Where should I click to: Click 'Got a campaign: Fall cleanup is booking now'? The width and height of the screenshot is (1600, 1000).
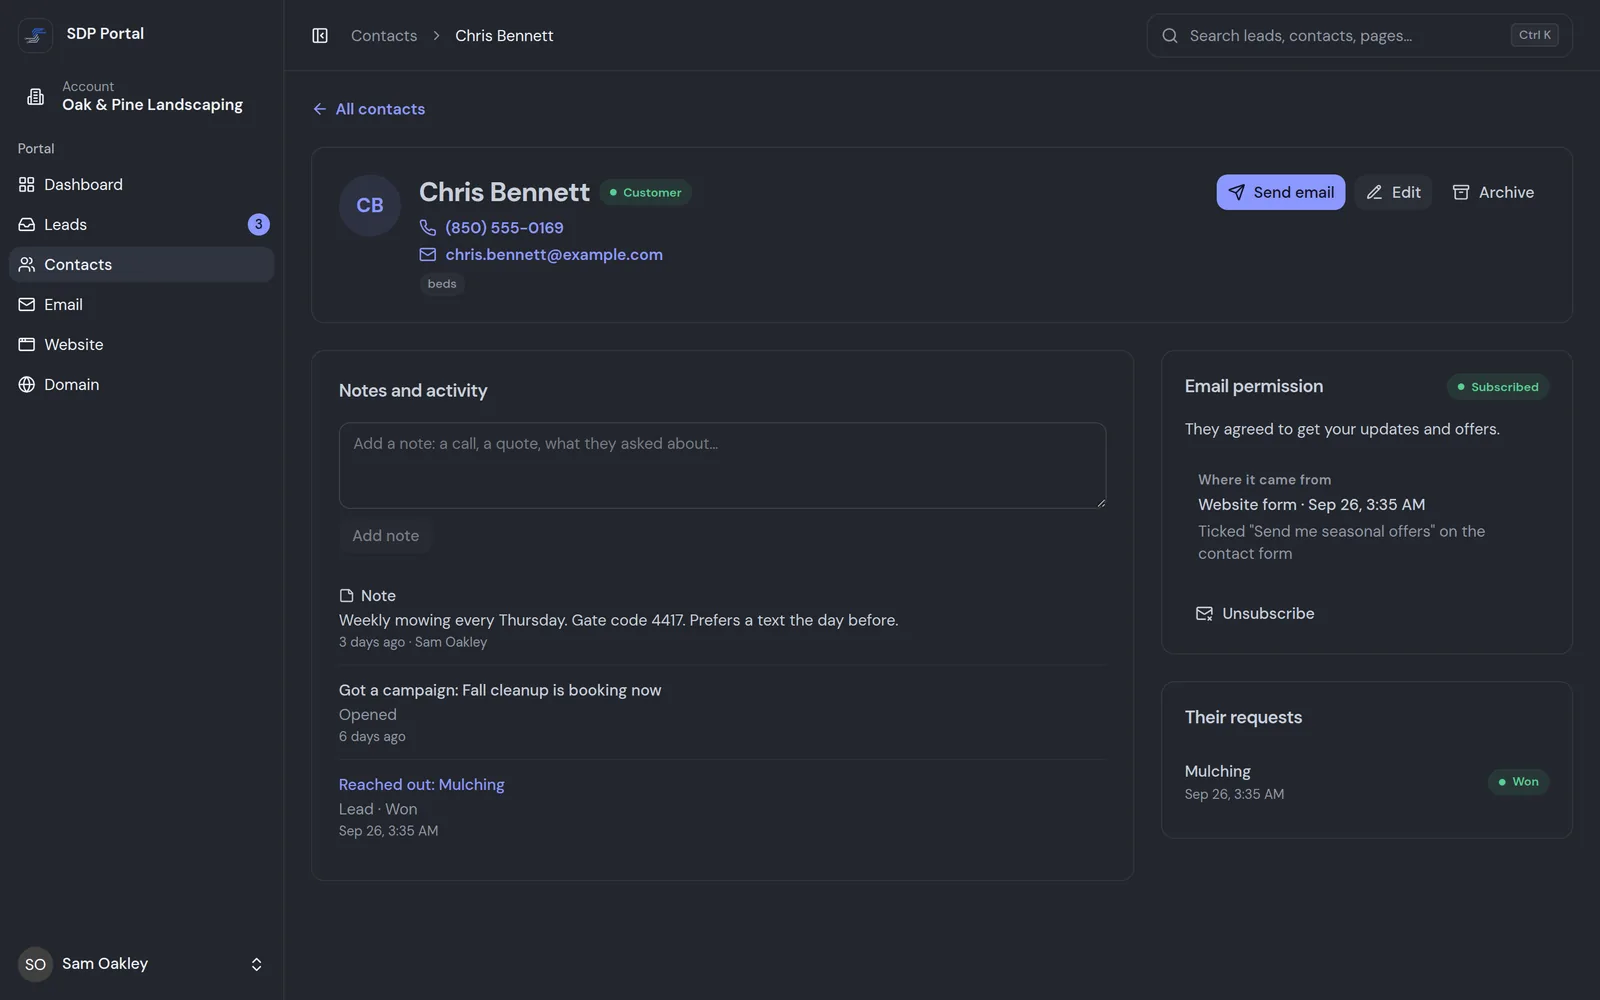coord(500,690)
